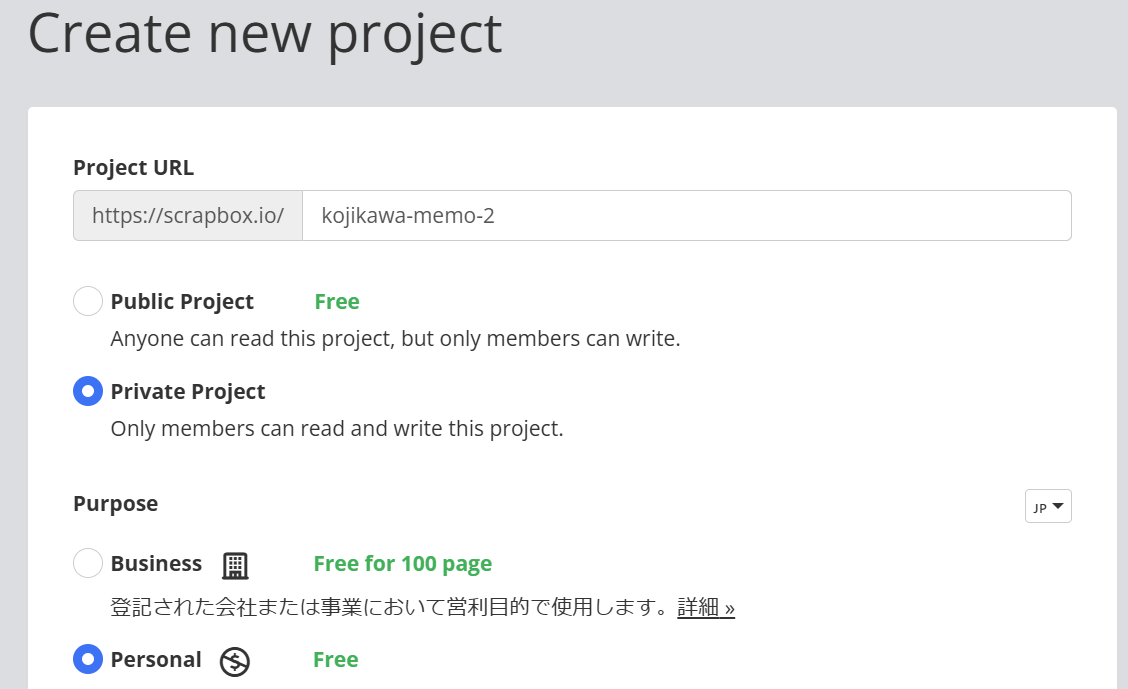Click the "Create new project" heading
Image resolution: width=1128 pixels, height=689 pixels.
[x=264, y=32]
